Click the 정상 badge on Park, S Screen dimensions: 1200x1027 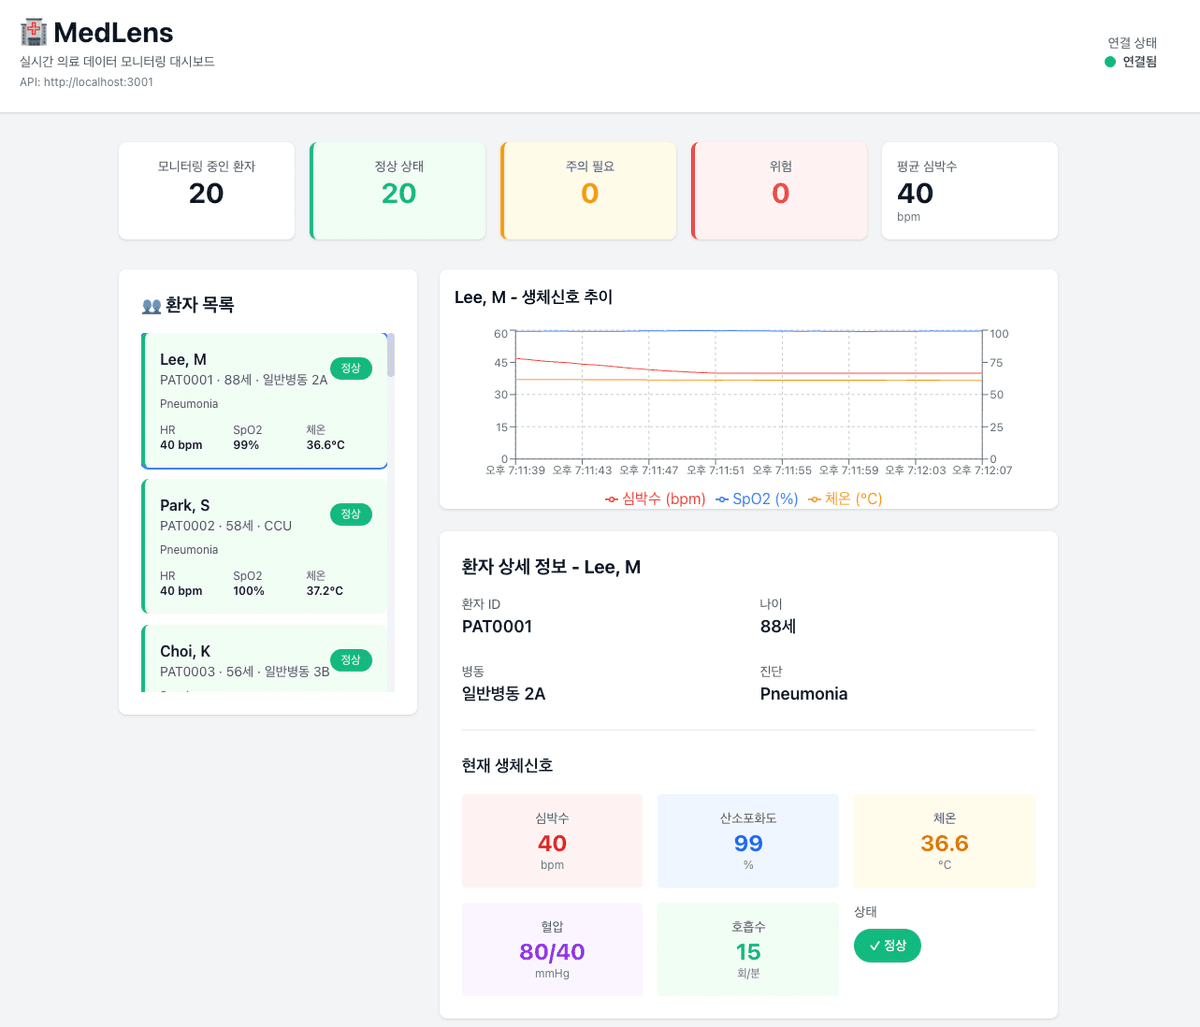tap(351, 514)
